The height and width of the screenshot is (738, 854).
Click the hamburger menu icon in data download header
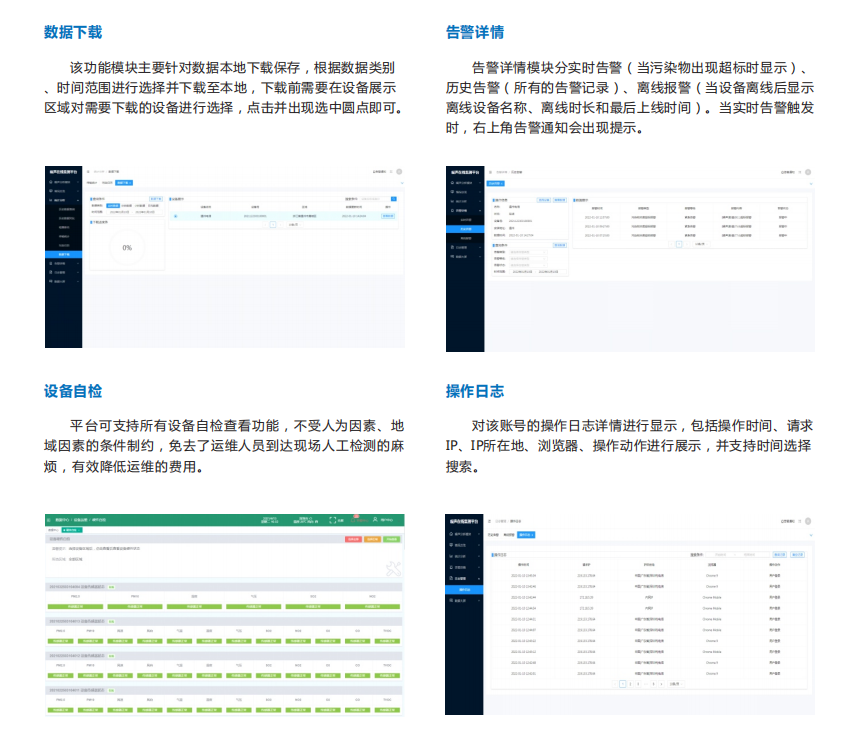click(x=88, y=172)
